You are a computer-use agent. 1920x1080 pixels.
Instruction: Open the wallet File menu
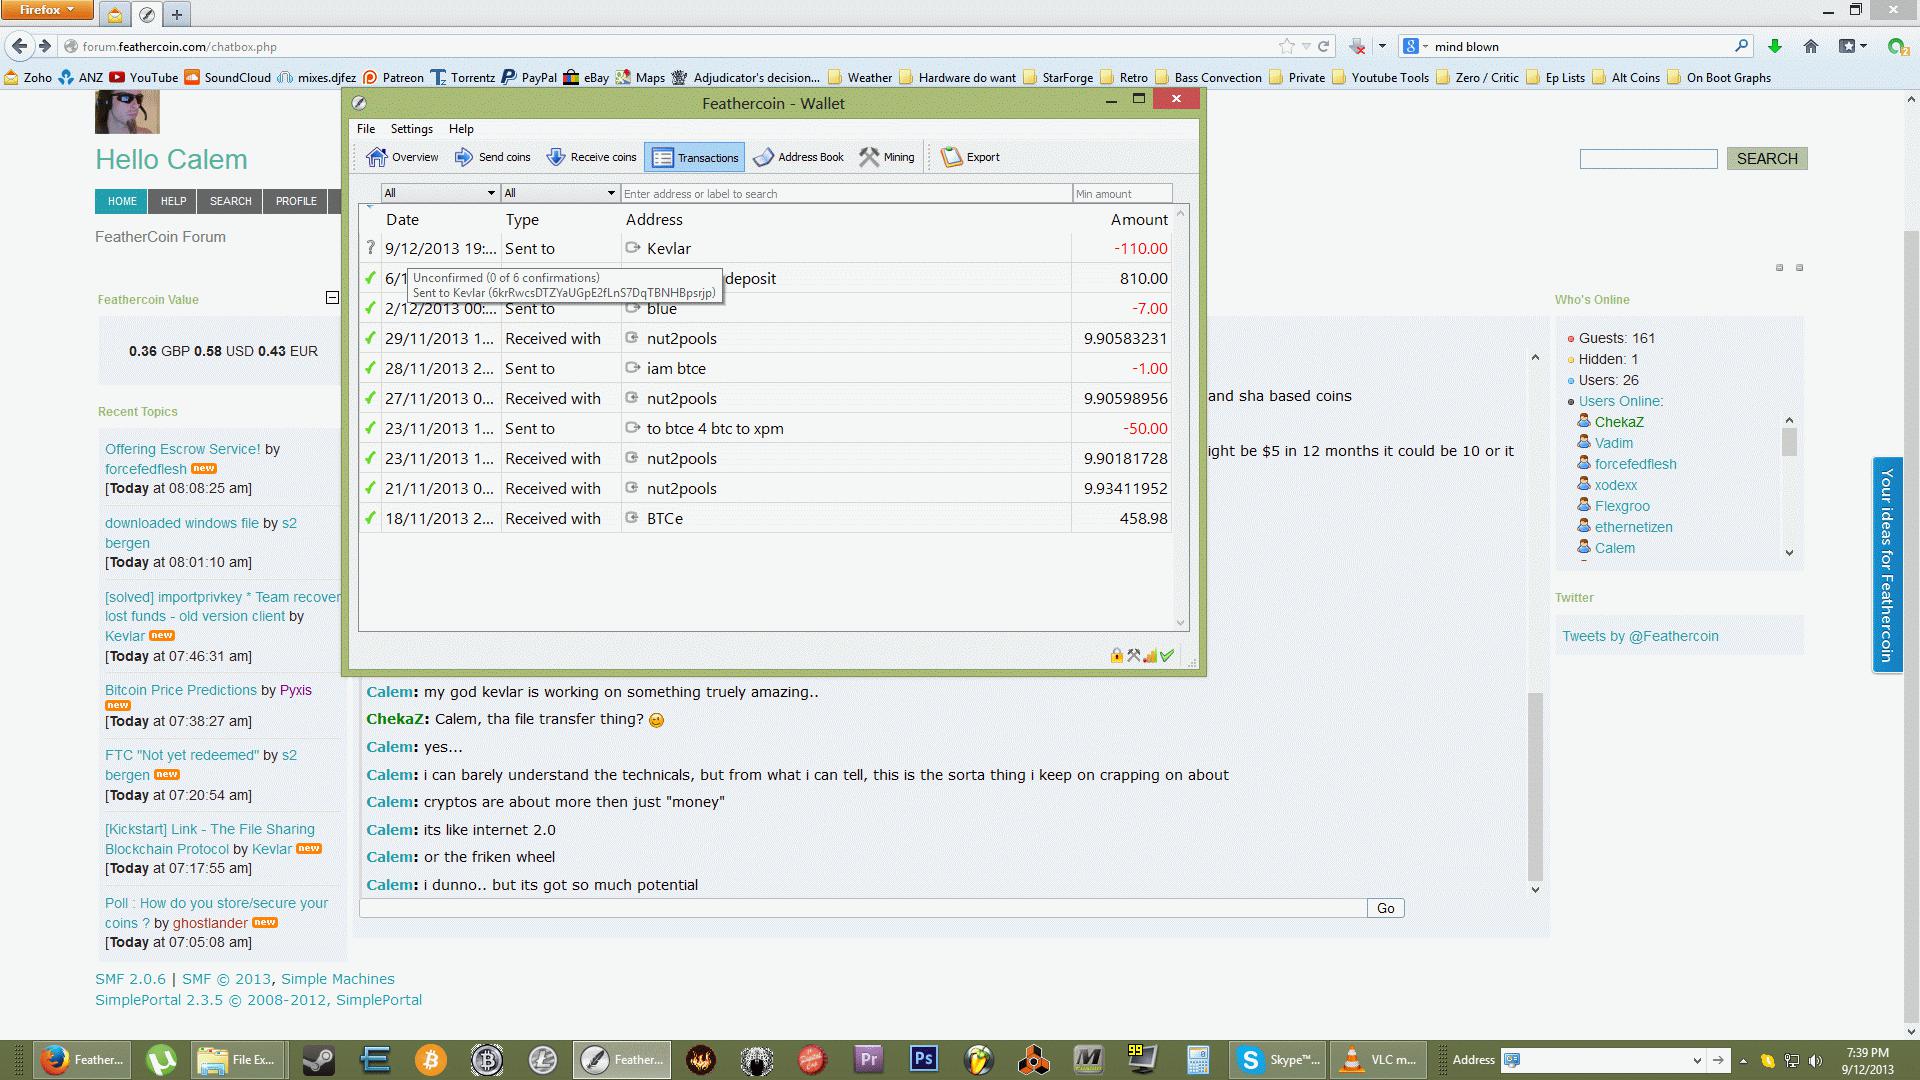[366, 129]
